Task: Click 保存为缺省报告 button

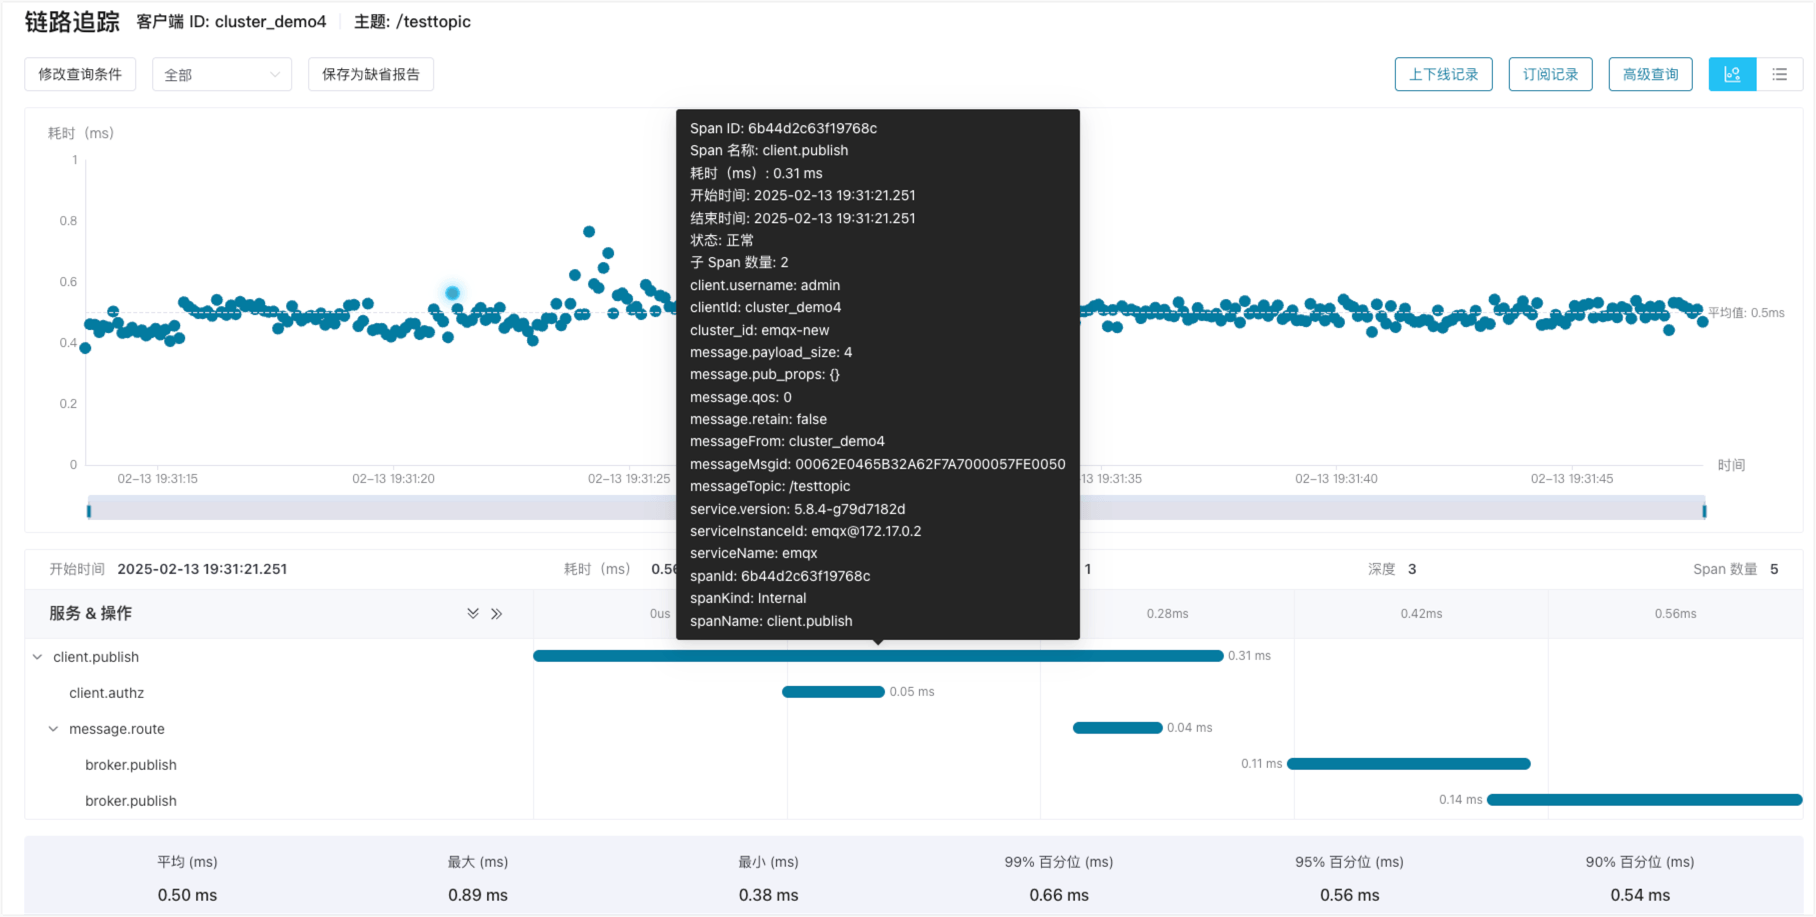Action: pyautogui.click(x=370, y=74)
